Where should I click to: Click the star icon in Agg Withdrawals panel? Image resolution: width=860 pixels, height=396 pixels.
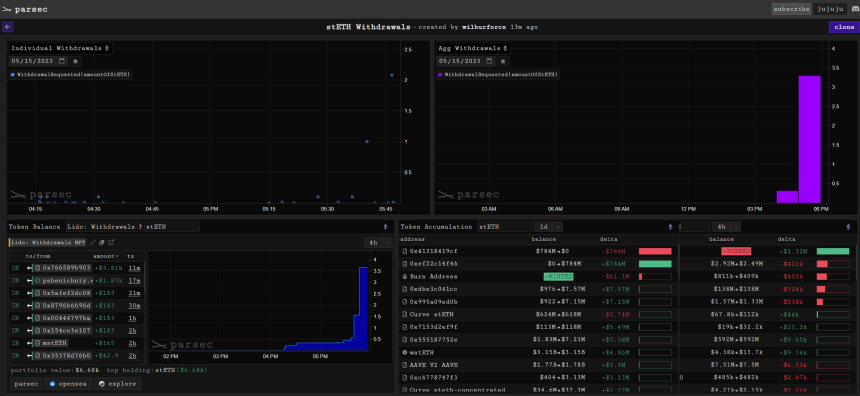coord(502,61)
